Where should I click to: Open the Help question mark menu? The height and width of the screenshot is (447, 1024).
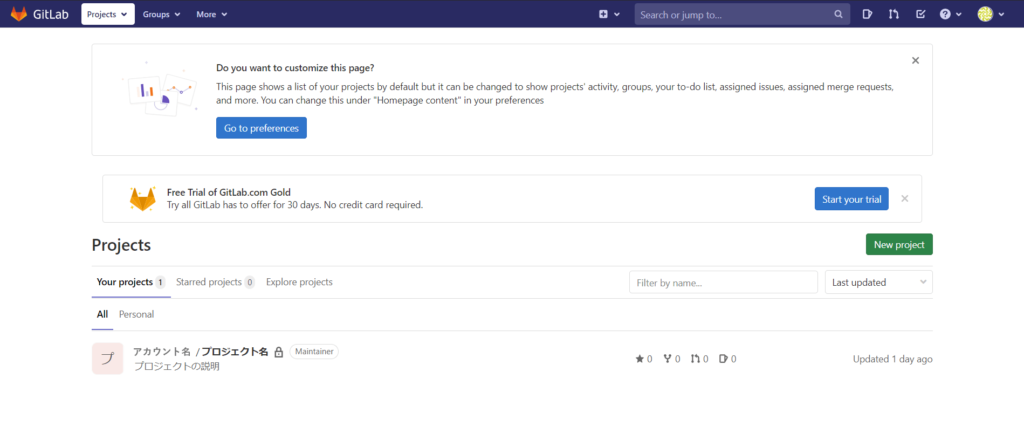[x=950, y=14]
